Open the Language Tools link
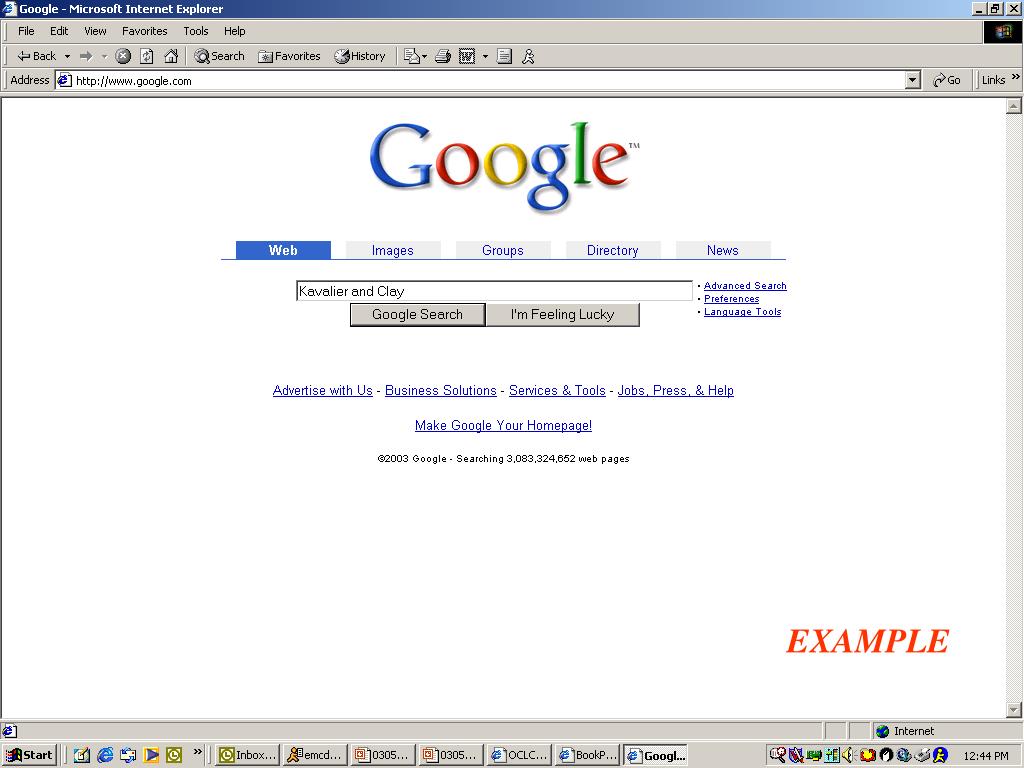Screen dimensions: 1024x768 pos(743,312)
